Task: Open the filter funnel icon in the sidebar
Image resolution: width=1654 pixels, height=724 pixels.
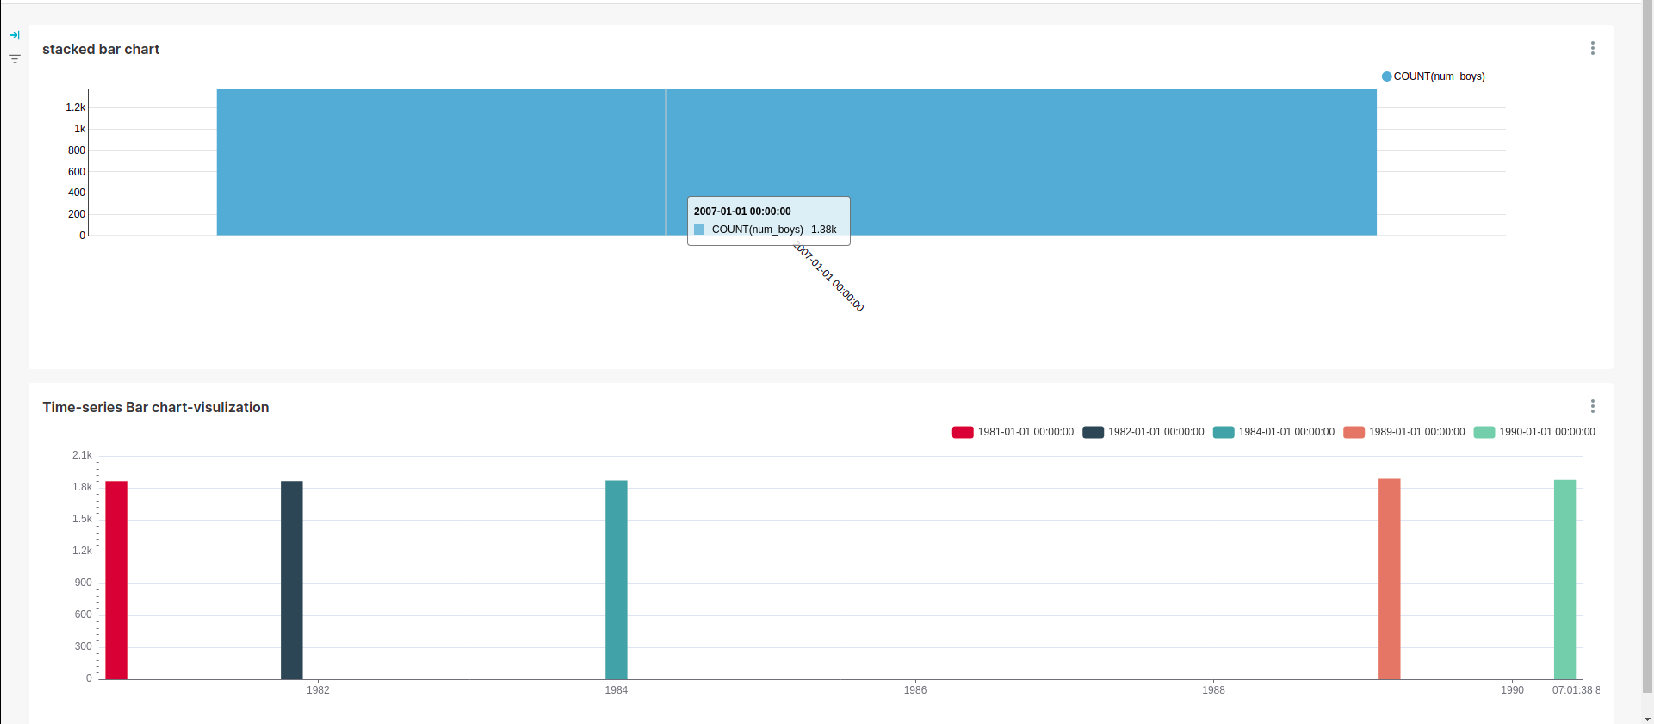Action: click(x=15, y=58)
